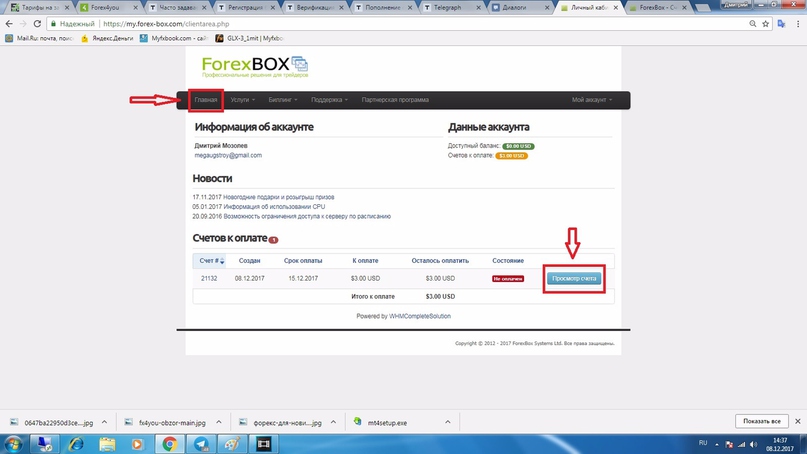Viewport: 807px width, 454px height.
Task: Open File Explorer folder on taskbar
Action: (107, 444)
